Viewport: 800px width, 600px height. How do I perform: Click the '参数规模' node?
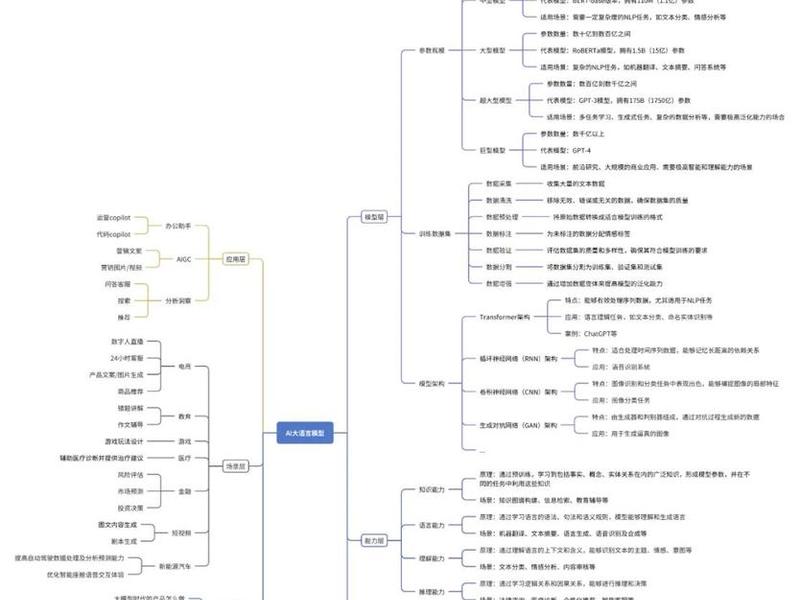[432, 51]
